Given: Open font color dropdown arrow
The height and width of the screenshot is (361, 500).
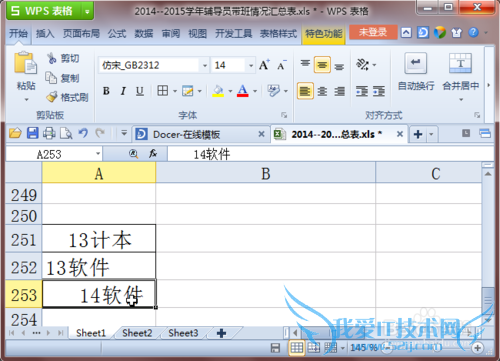Looking at the screenshot, I should [255, 91].
